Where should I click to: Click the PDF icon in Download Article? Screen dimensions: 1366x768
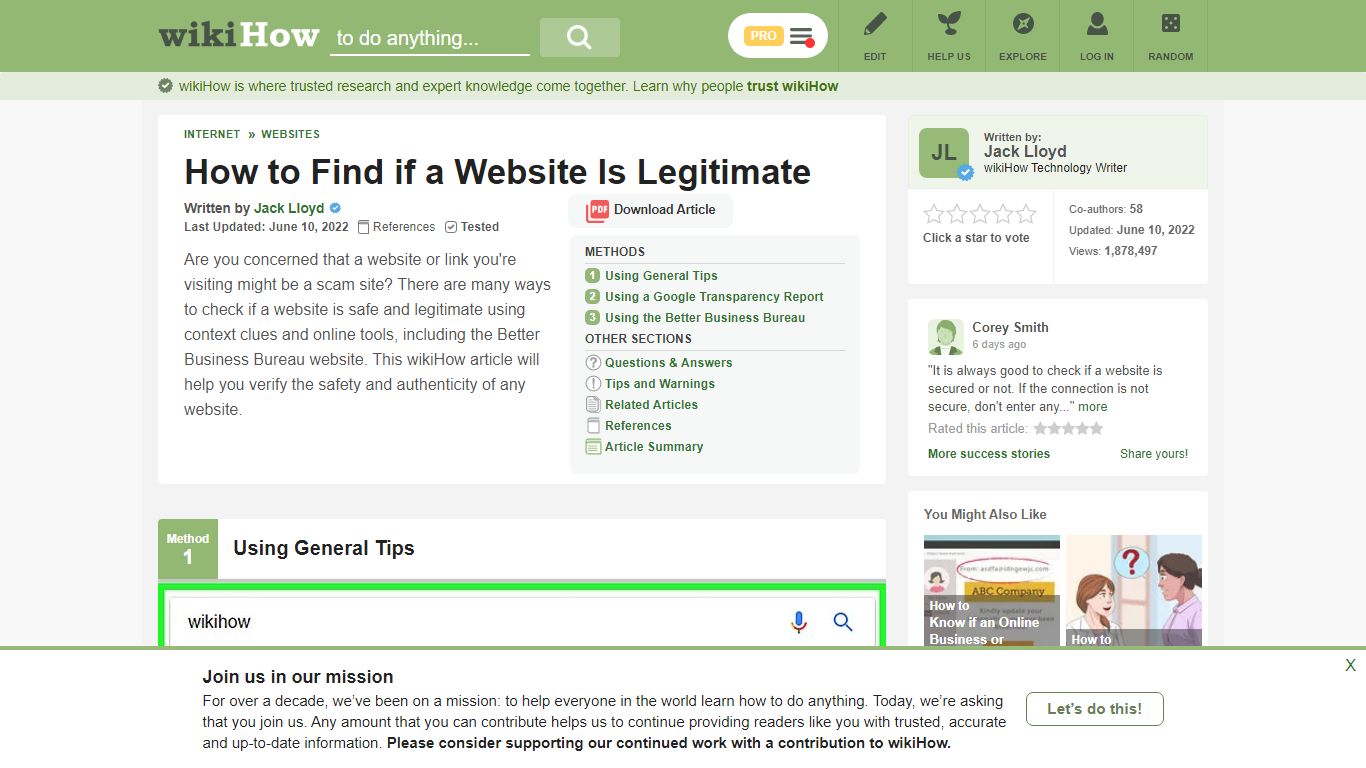click(598, 210)
